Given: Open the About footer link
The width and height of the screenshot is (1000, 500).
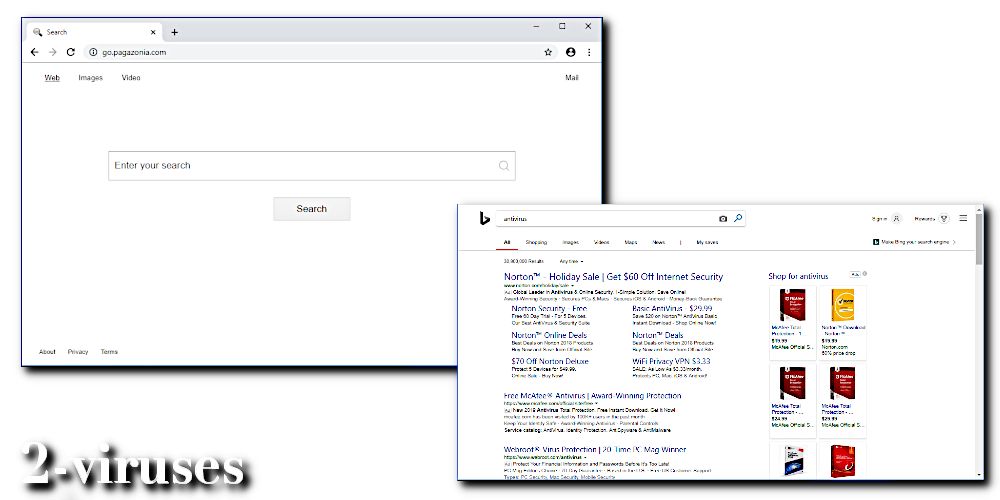Looking at the screenshot, I should [47, 352].
